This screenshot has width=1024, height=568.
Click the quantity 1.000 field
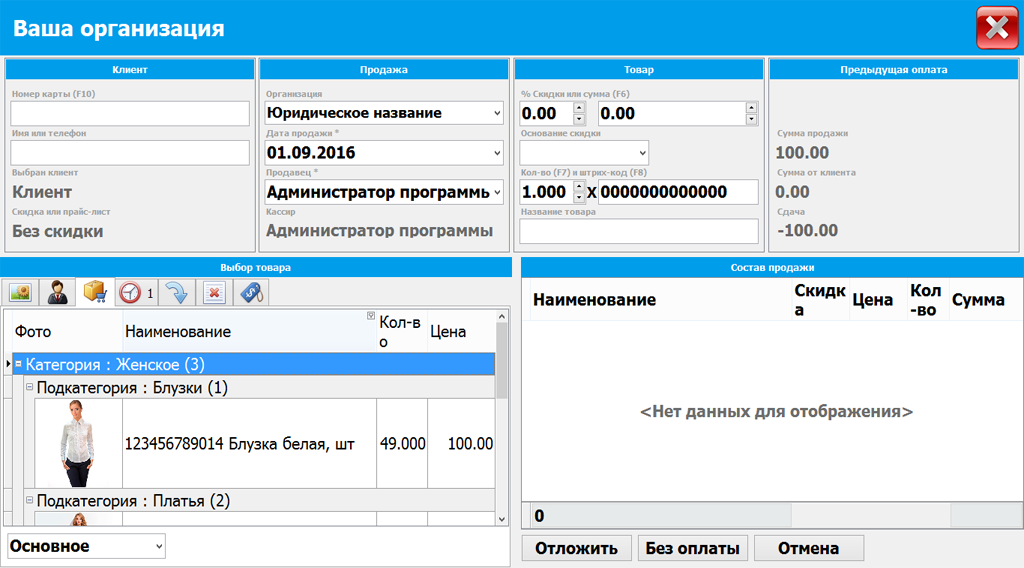click(547, 192)
